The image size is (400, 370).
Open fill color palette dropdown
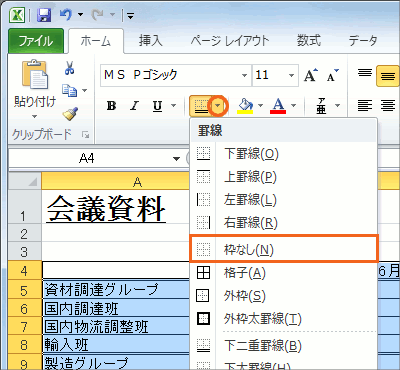point(260,106)
